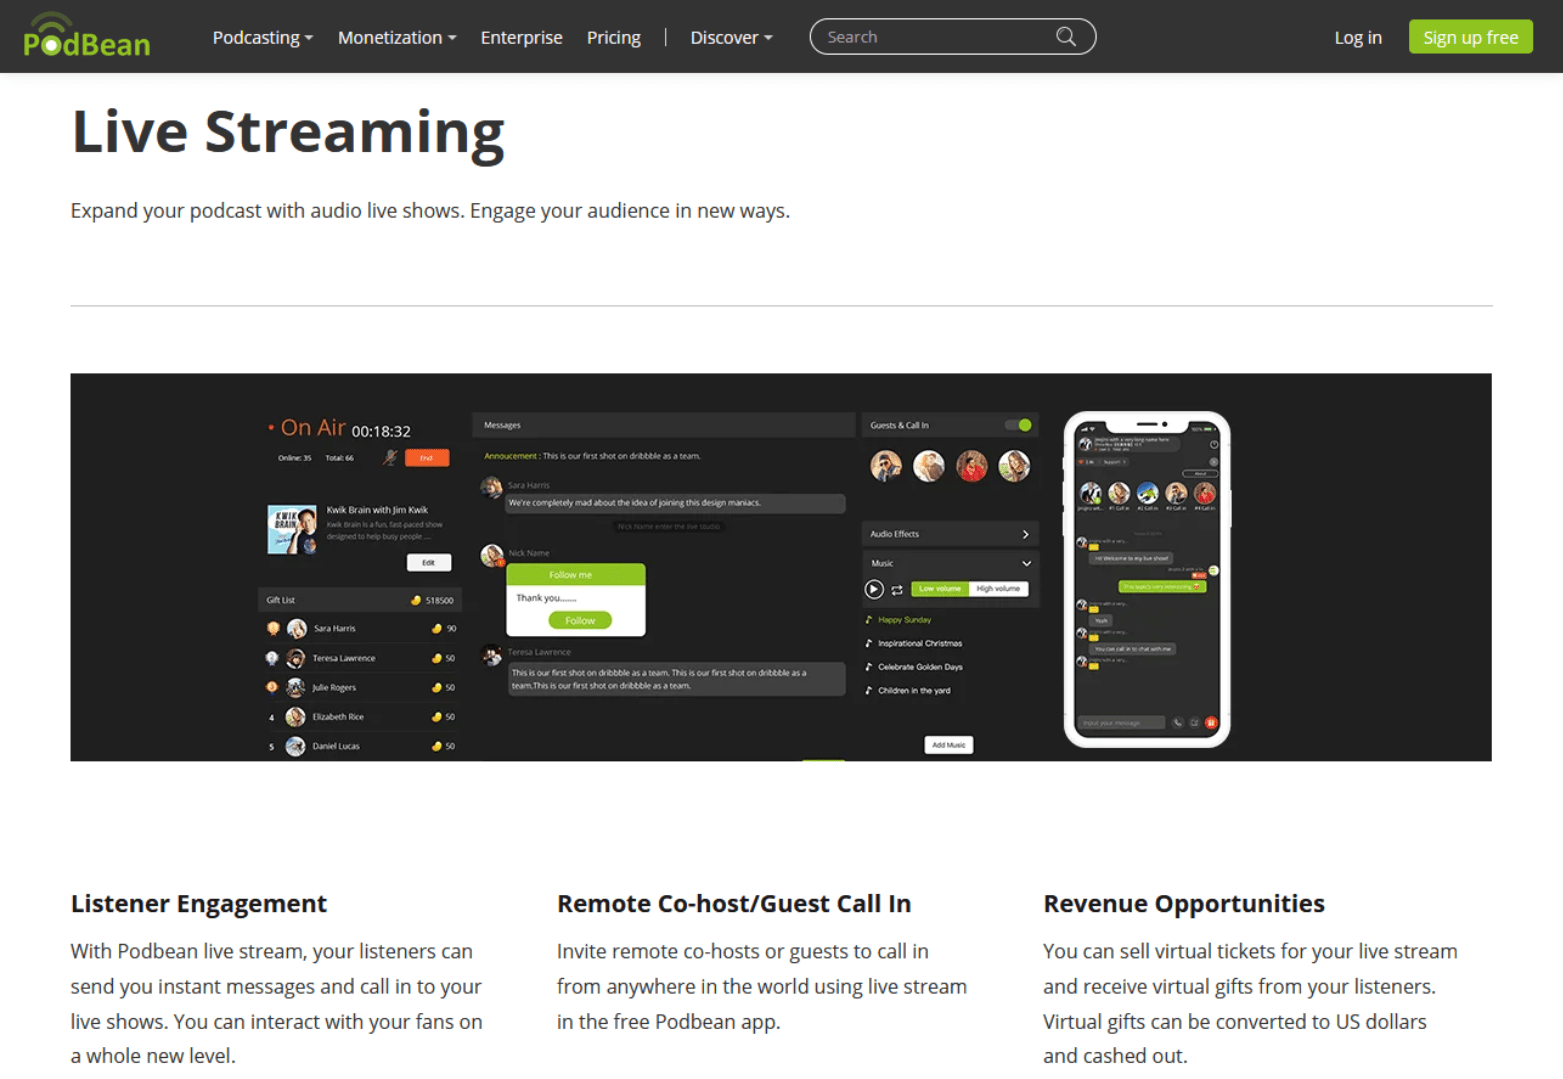Click the Sign up free button
1563x1079 pixels.
tap(1470, 37)
